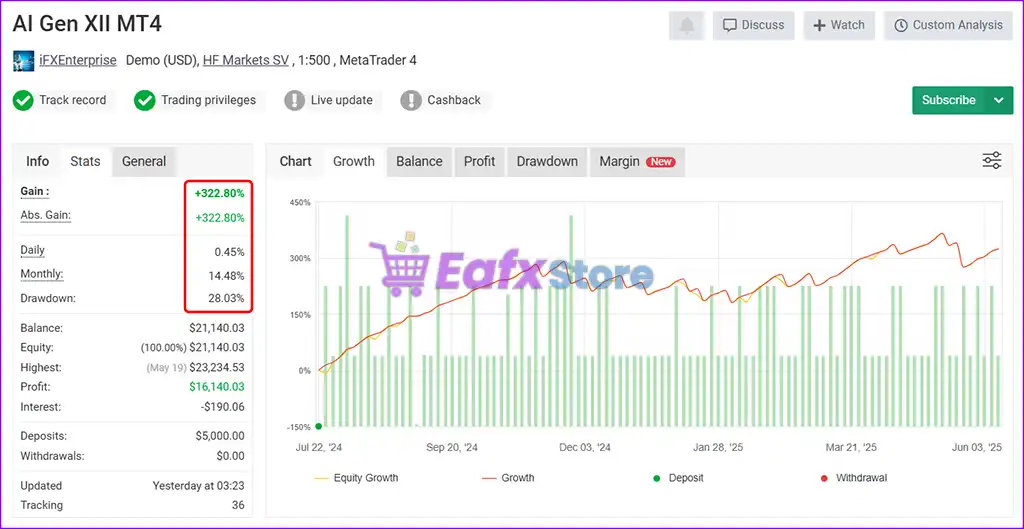Click the Monthly label

42,274
